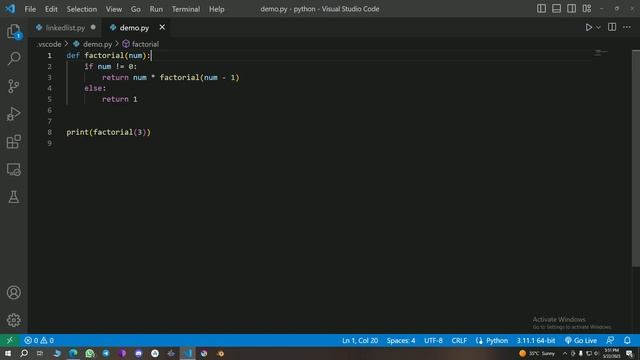Image resolution: width=640 pixels, height=360 pixels.
Task: Open the notifications bell in status bar
Action: tap(627, 340)
